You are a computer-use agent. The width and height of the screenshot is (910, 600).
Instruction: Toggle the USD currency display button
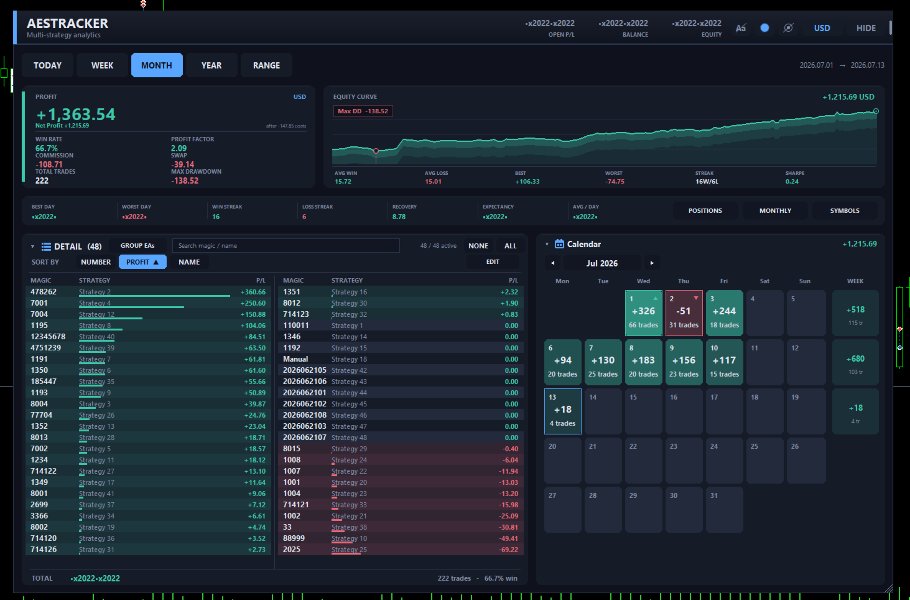coord(822,28)
